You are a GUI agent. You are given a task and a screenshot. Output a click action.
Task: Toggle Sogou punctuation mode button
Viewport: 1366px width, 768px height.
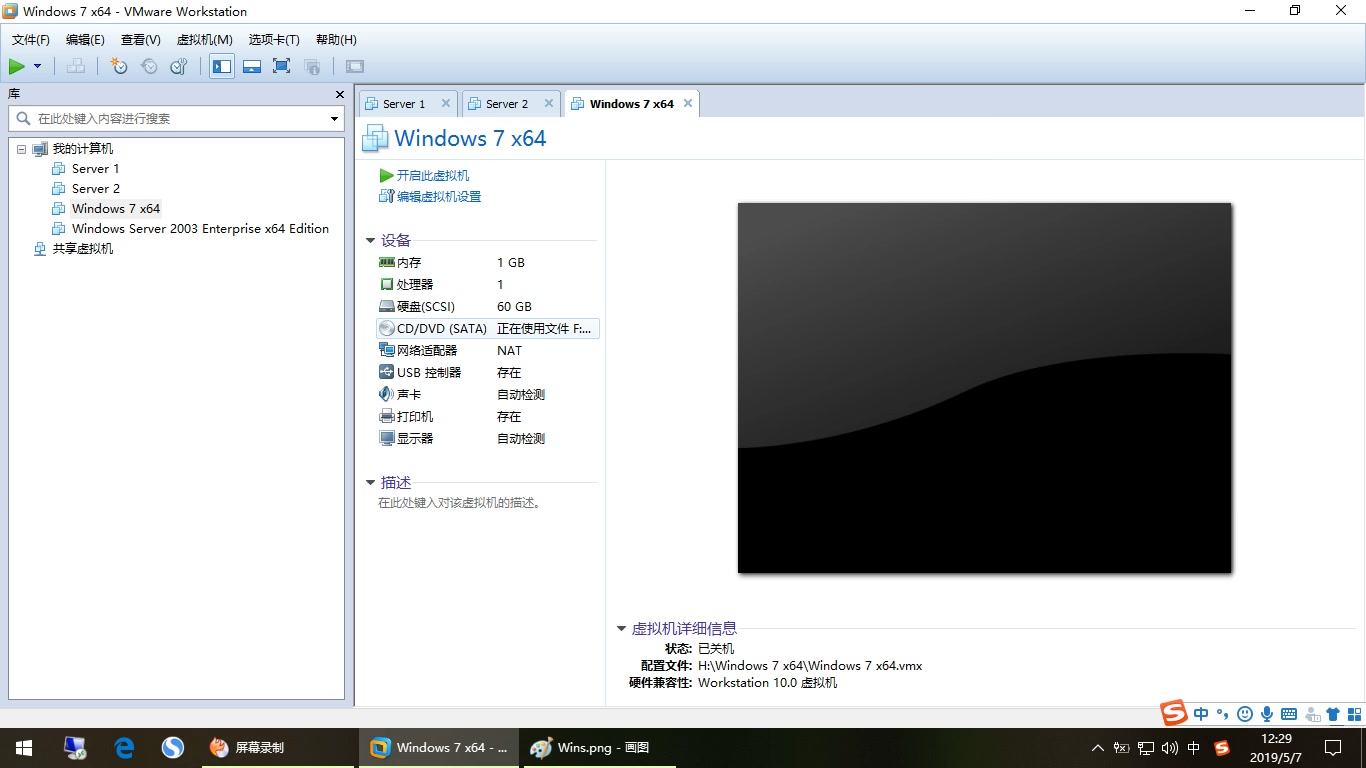[x=1222, y=714]
